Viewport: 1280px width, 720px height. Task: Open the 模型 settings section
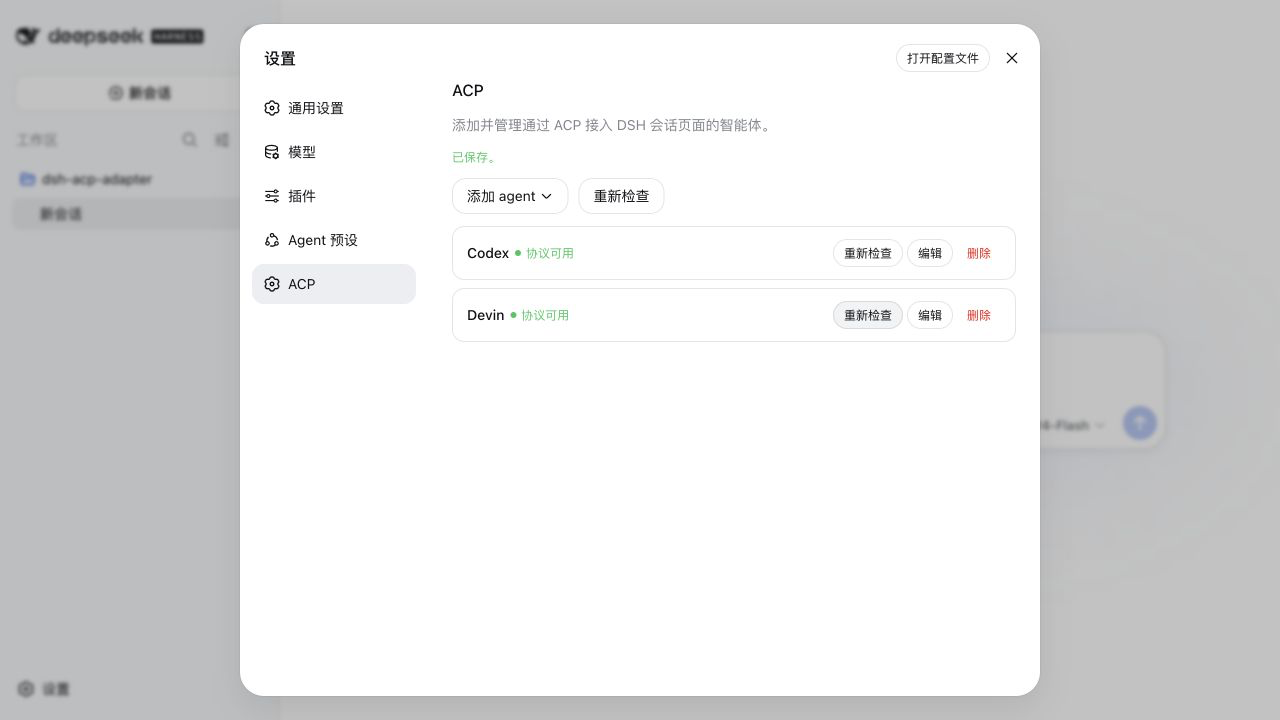(x=334, y=152)
